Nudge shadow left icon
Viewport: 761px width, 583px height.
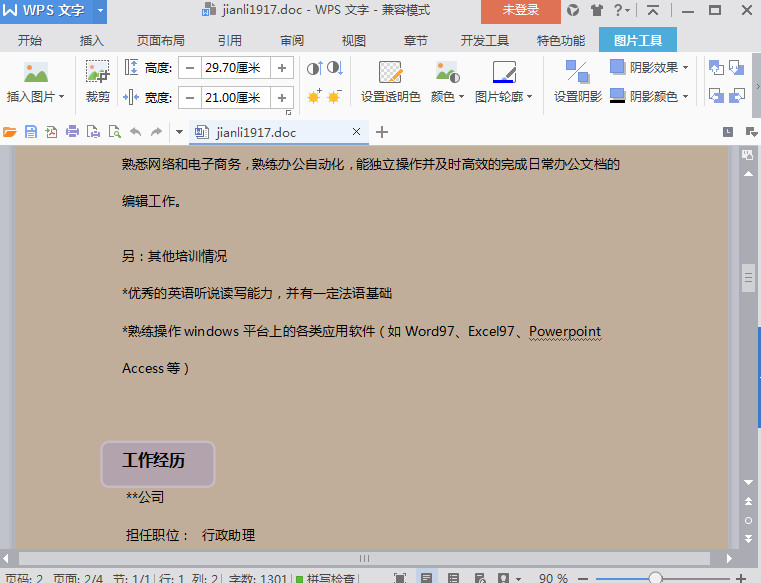pos(716,95)
